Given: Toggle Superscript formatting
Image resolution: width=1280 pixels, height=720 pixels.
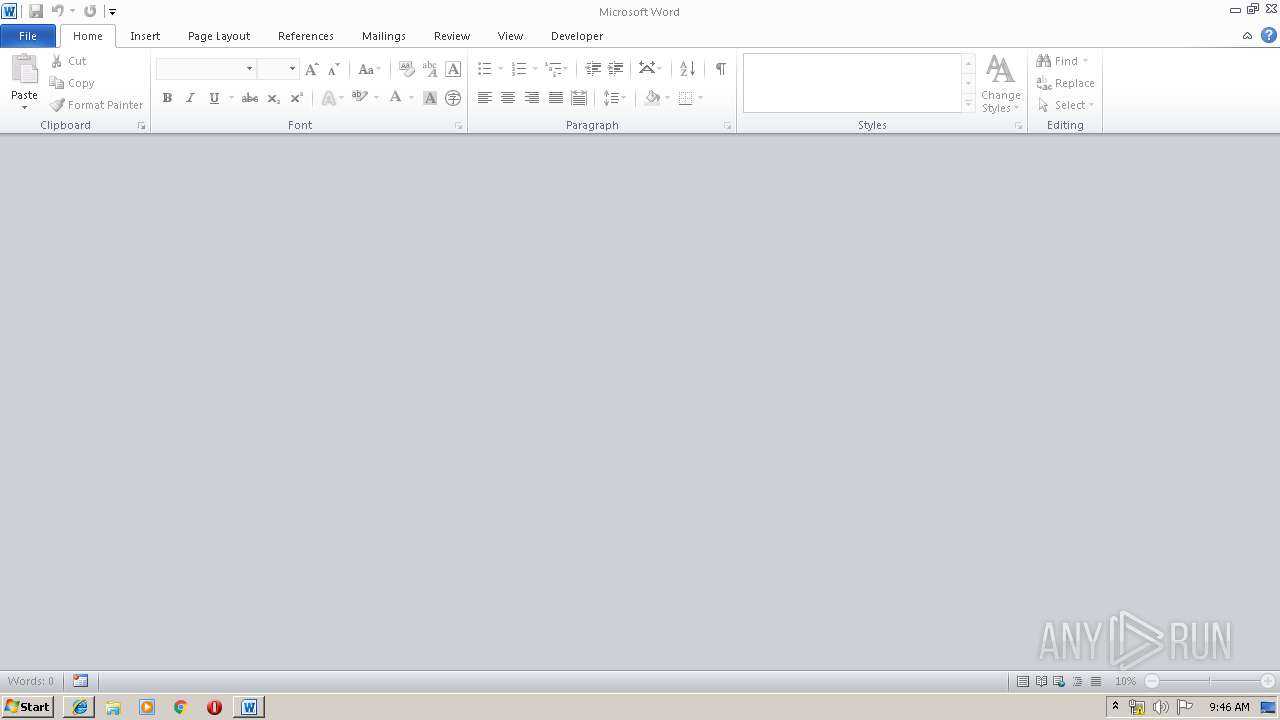Looking at the screenshot, I should tap(296, 98).
